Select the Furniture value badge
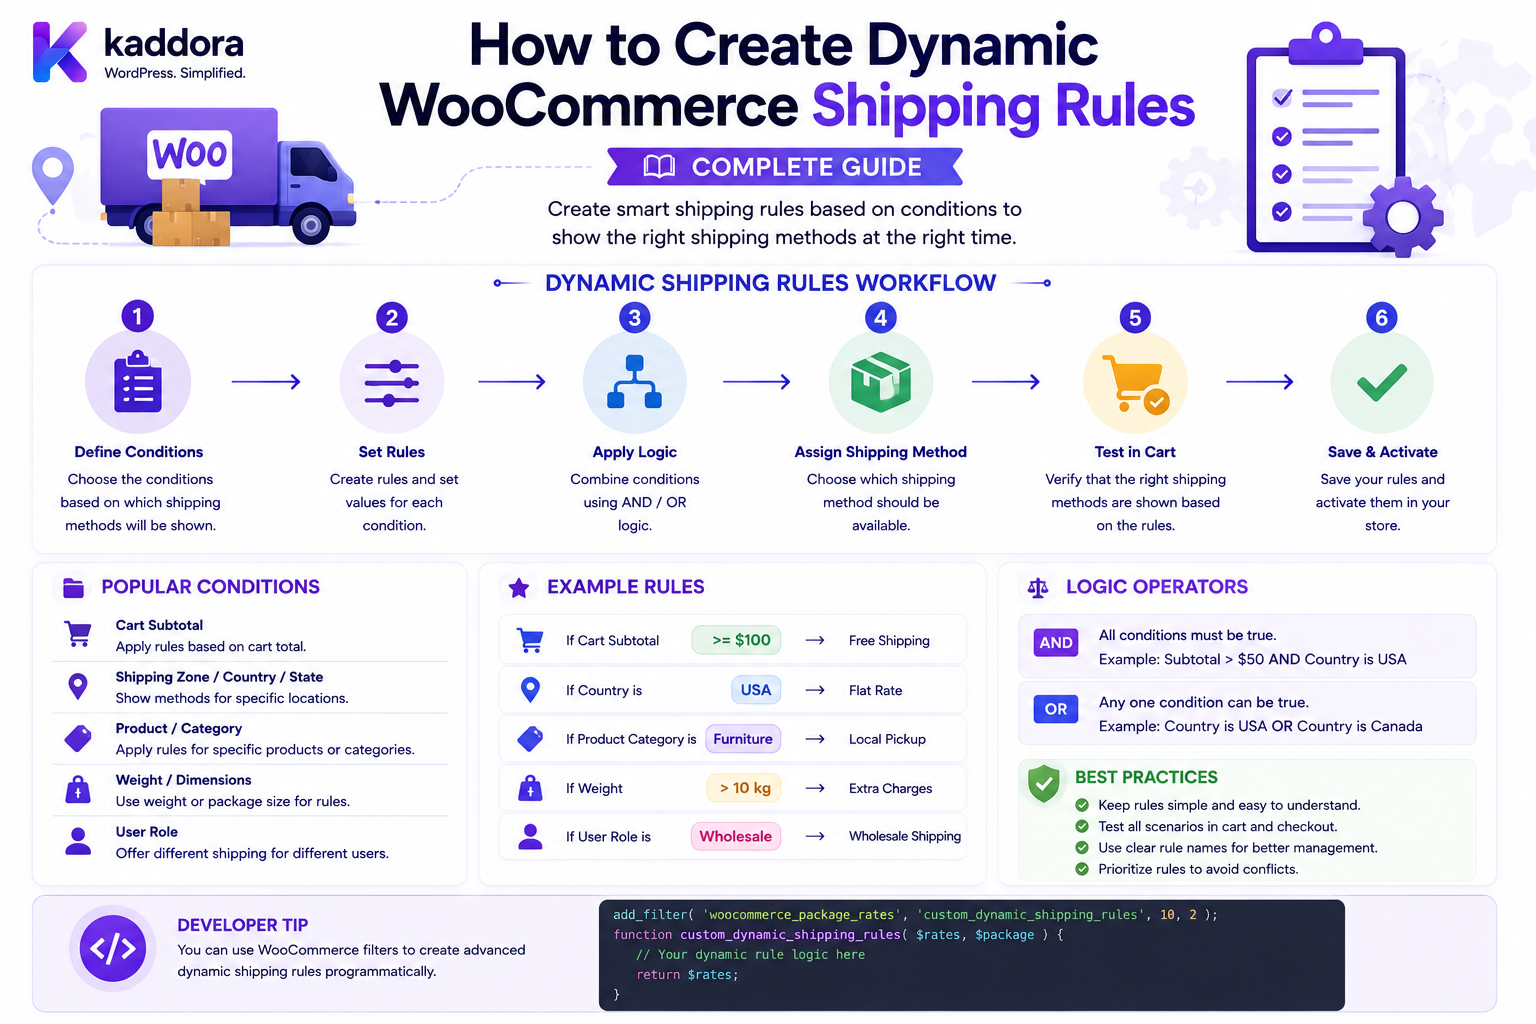This screenshot has height=1024, width=1536. click(743, 739)
